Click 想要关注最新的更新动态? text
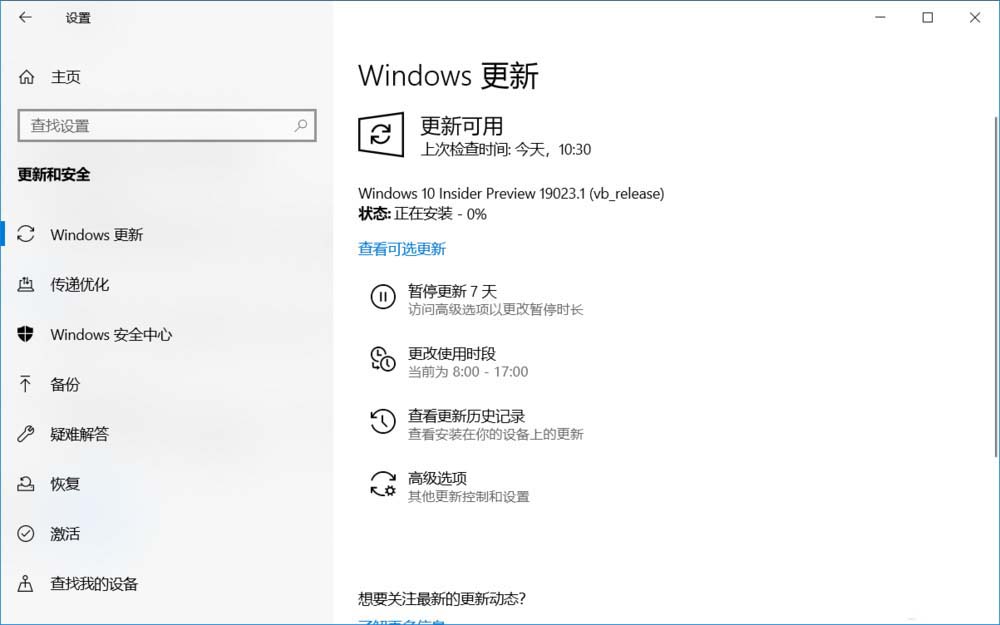The image size is (1000, 625). pyautogui.click(x=442, y=598)
